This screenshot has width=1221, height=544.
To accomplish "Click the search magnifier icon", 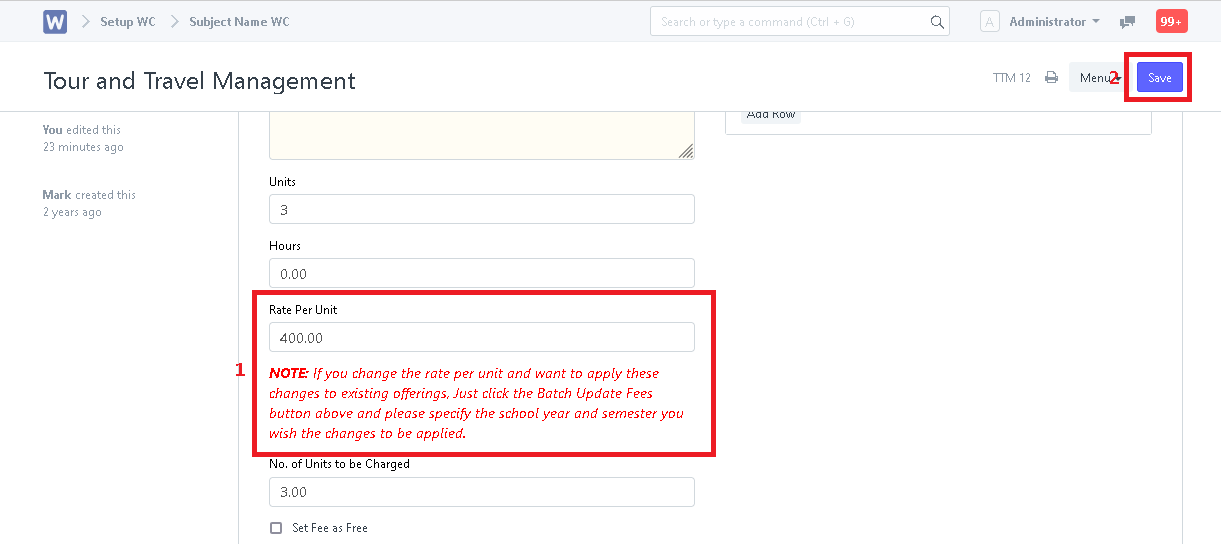I will click(937, 21).
